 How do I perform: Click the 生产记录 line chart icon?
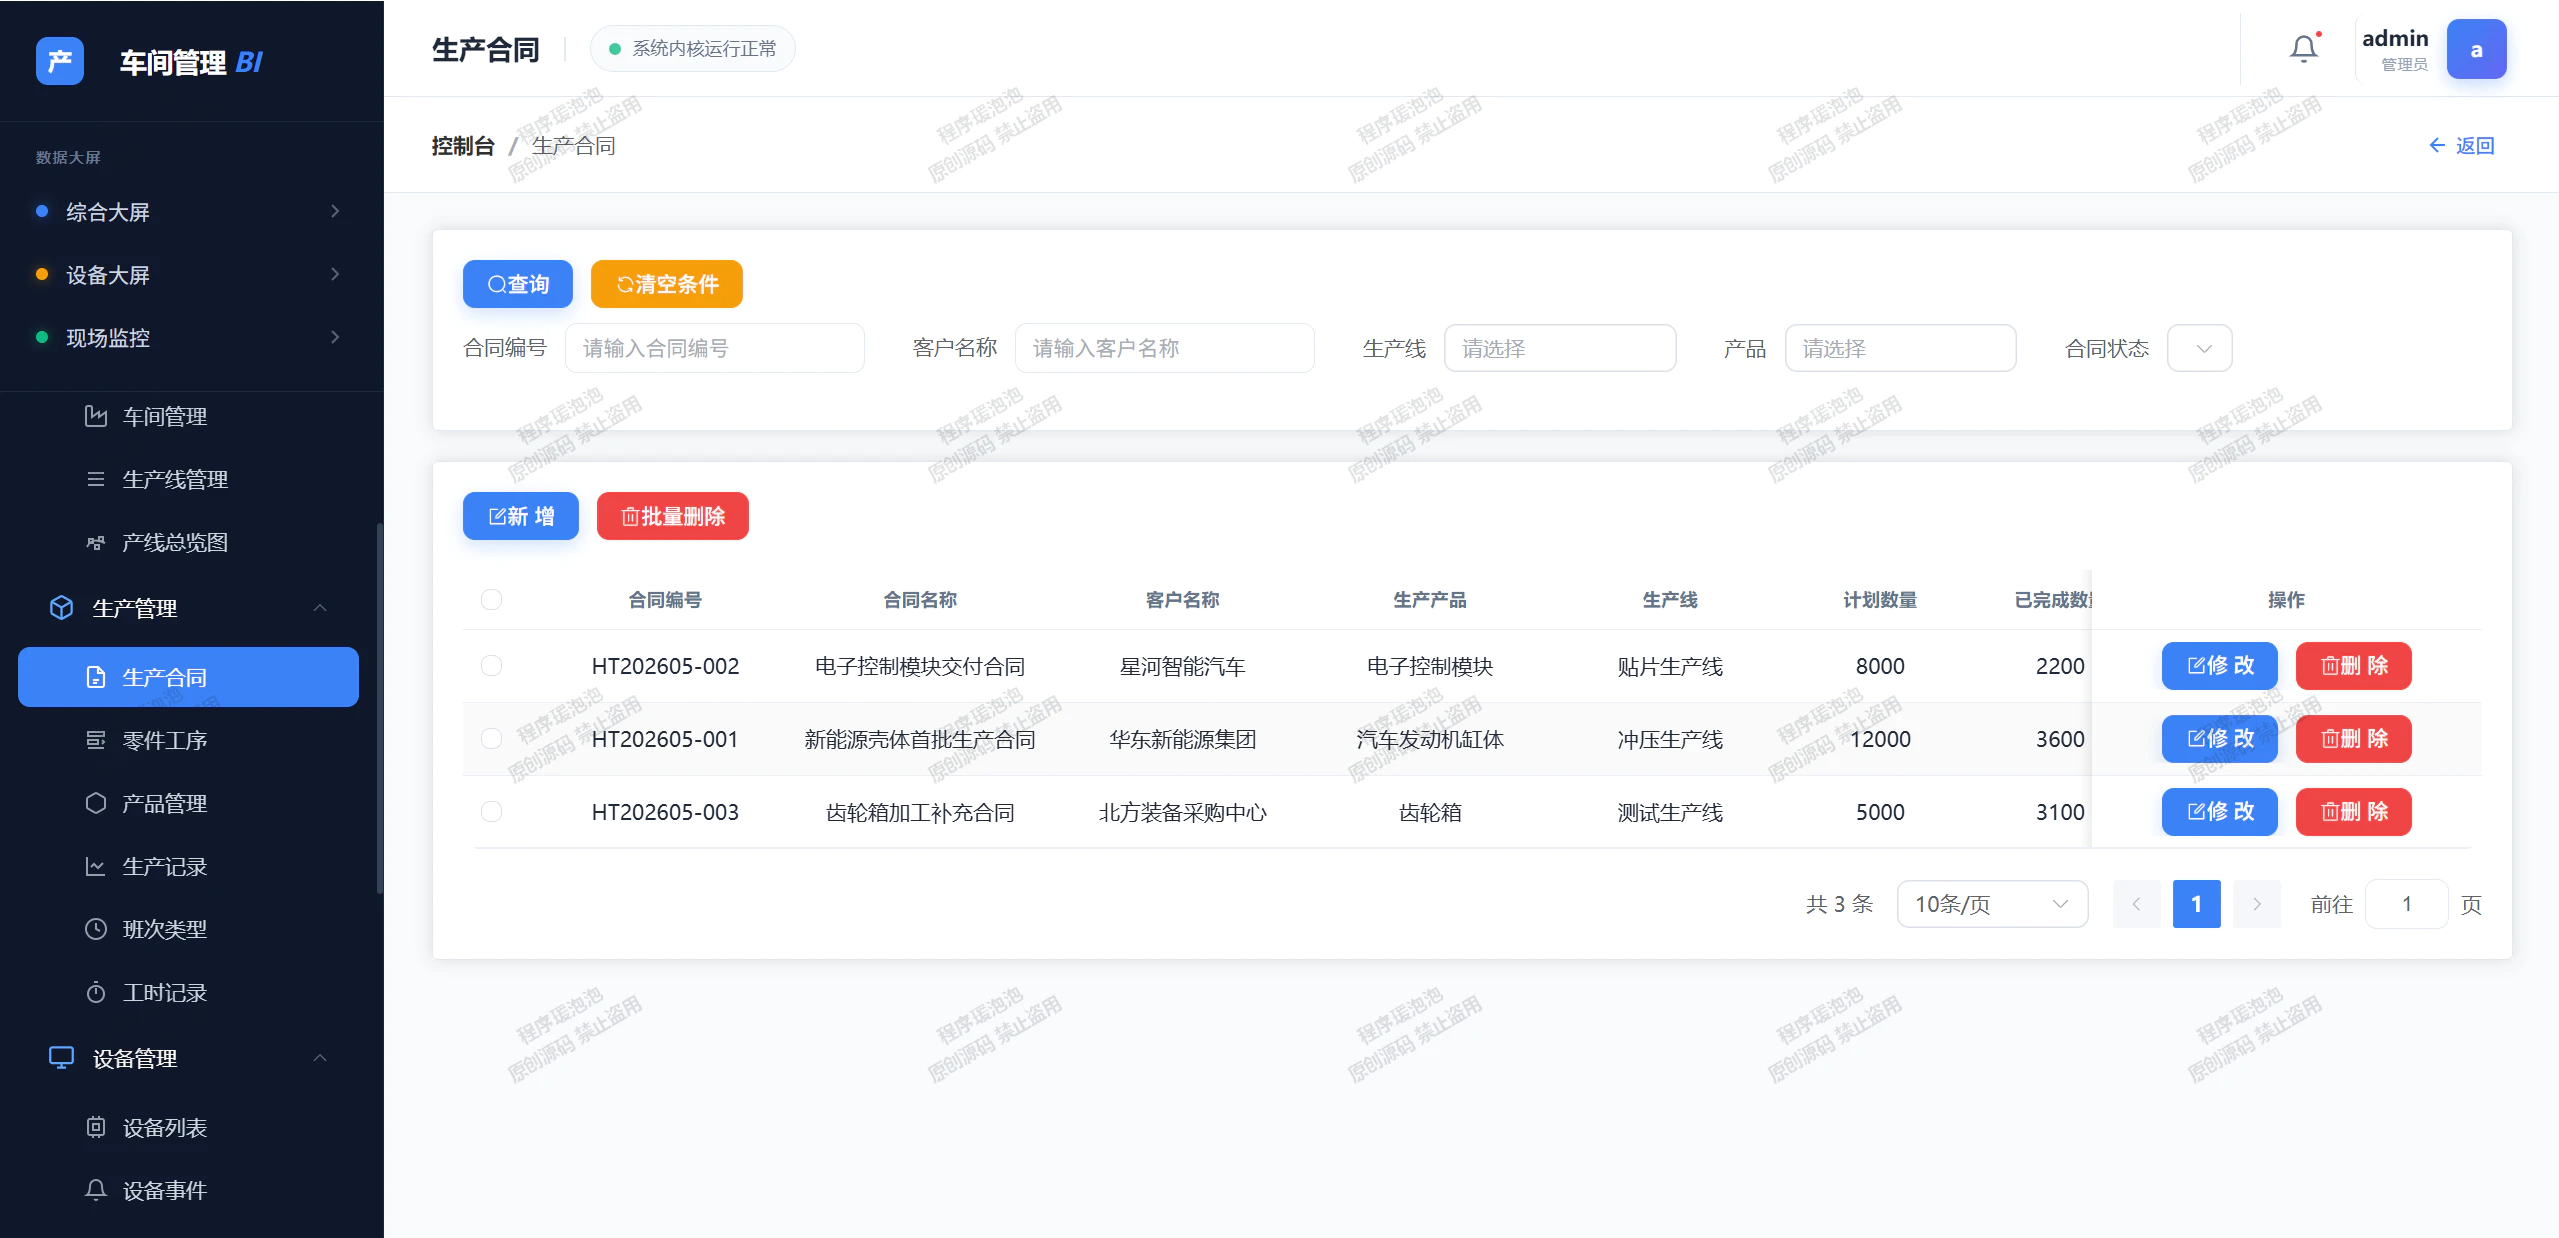96,866
